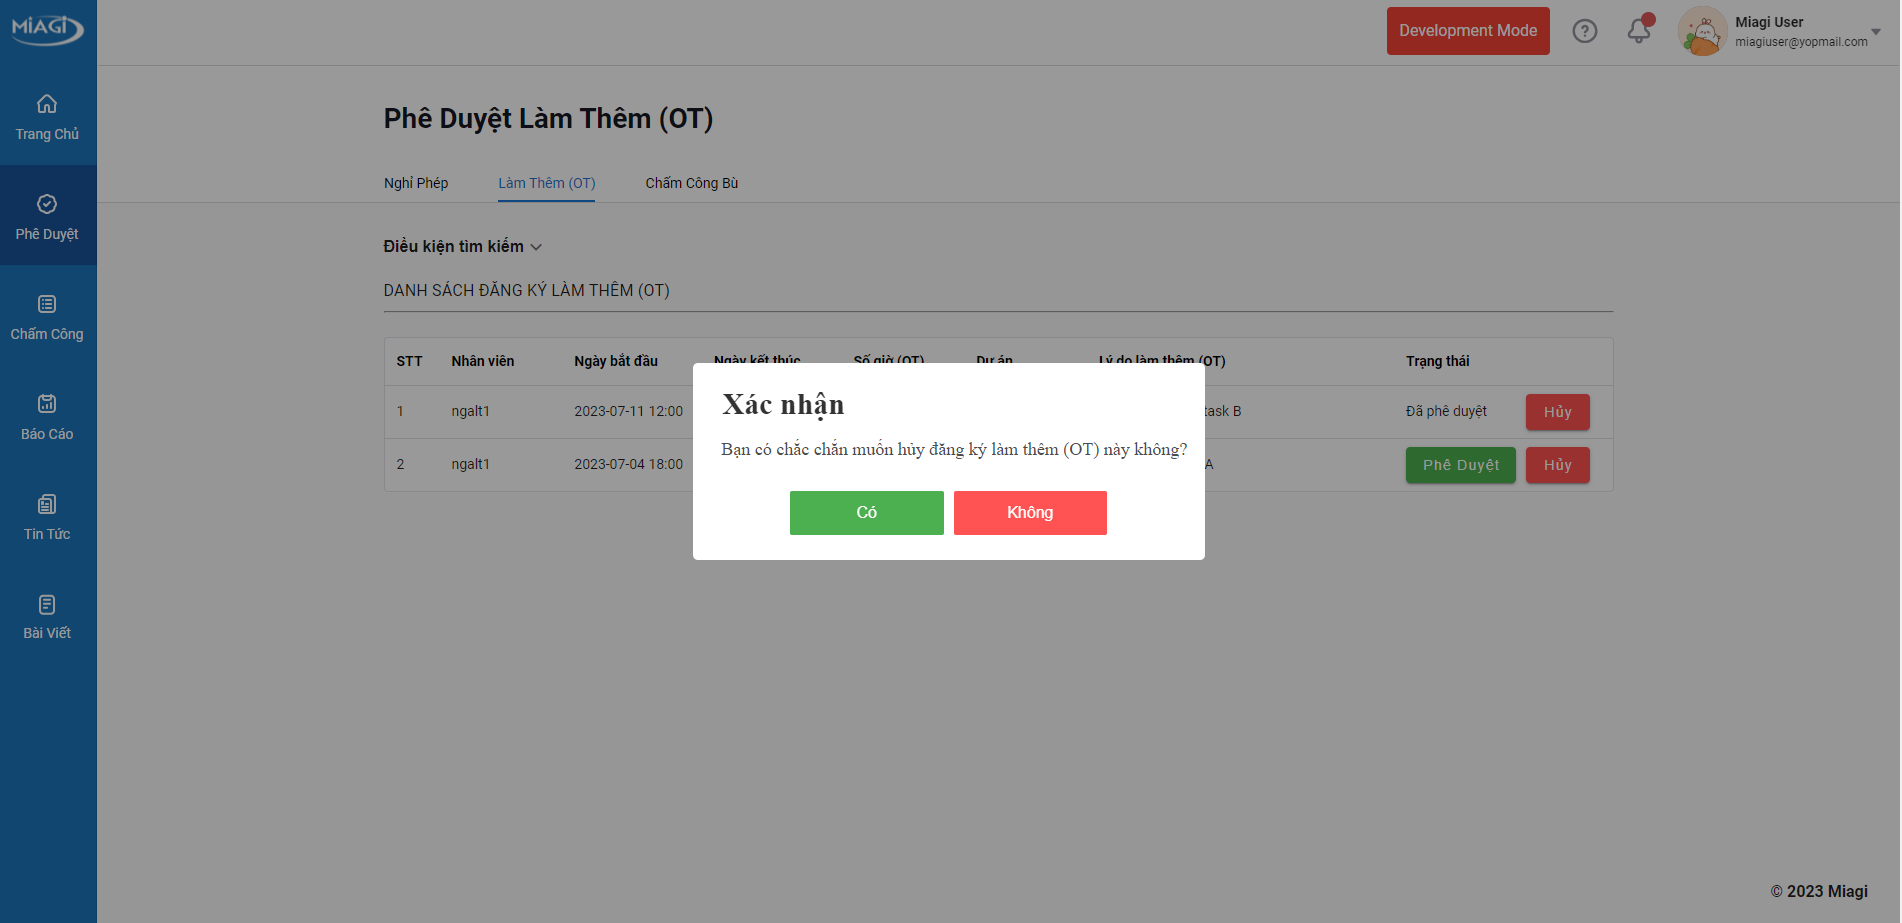The height and width of the screenshot is (923, 1902).
Task: Expand the user account dropdown arrow
Action: (1876, 31)
